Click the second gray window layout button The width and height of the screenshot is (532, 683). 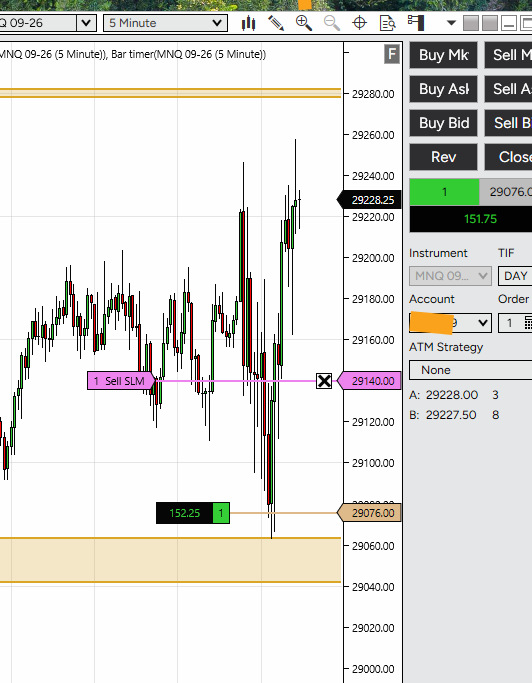point(490,23)
